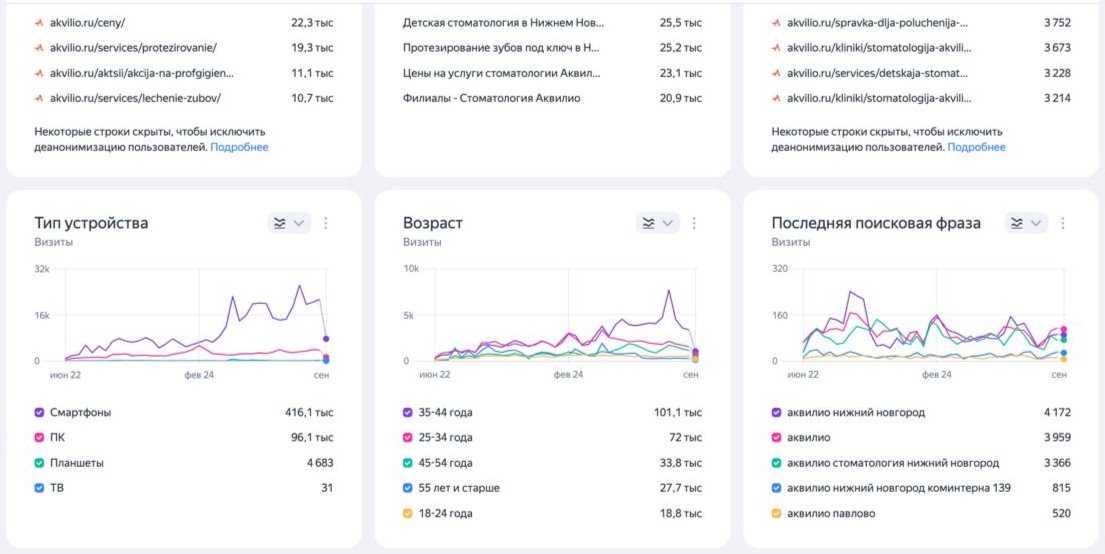Screen dimensions: 1105x554
Task: Open chart type dropdown in Тип устройства widget
Action: [x=288, y=223]
